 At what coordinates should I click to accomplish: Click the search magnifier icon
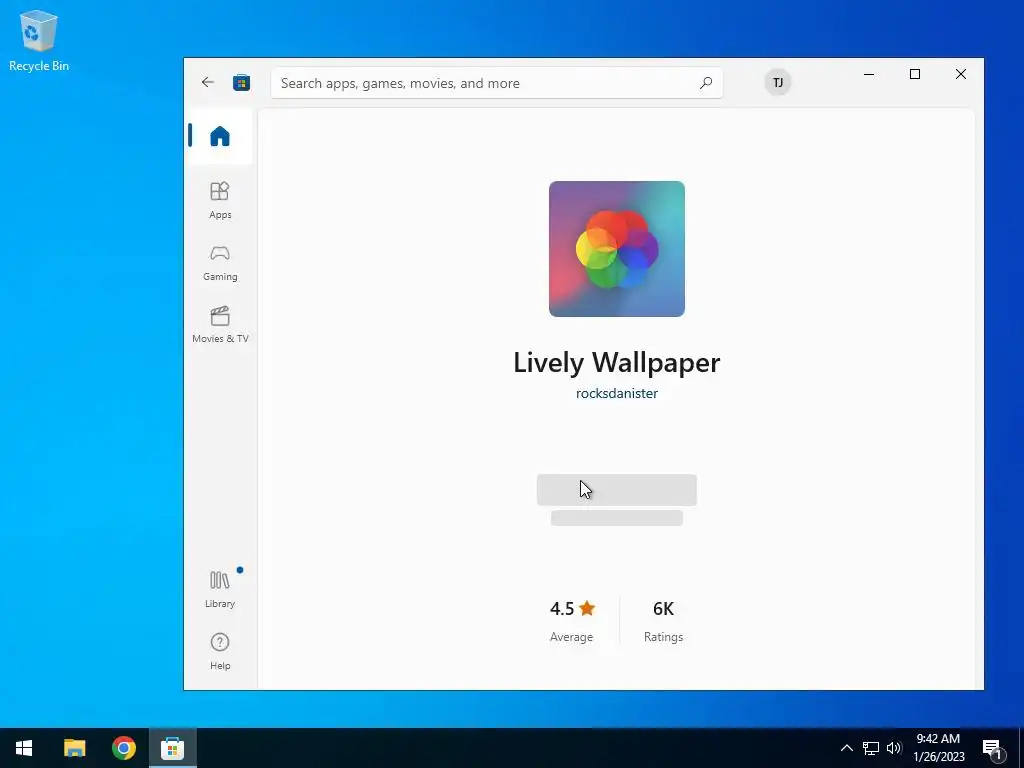706,83
